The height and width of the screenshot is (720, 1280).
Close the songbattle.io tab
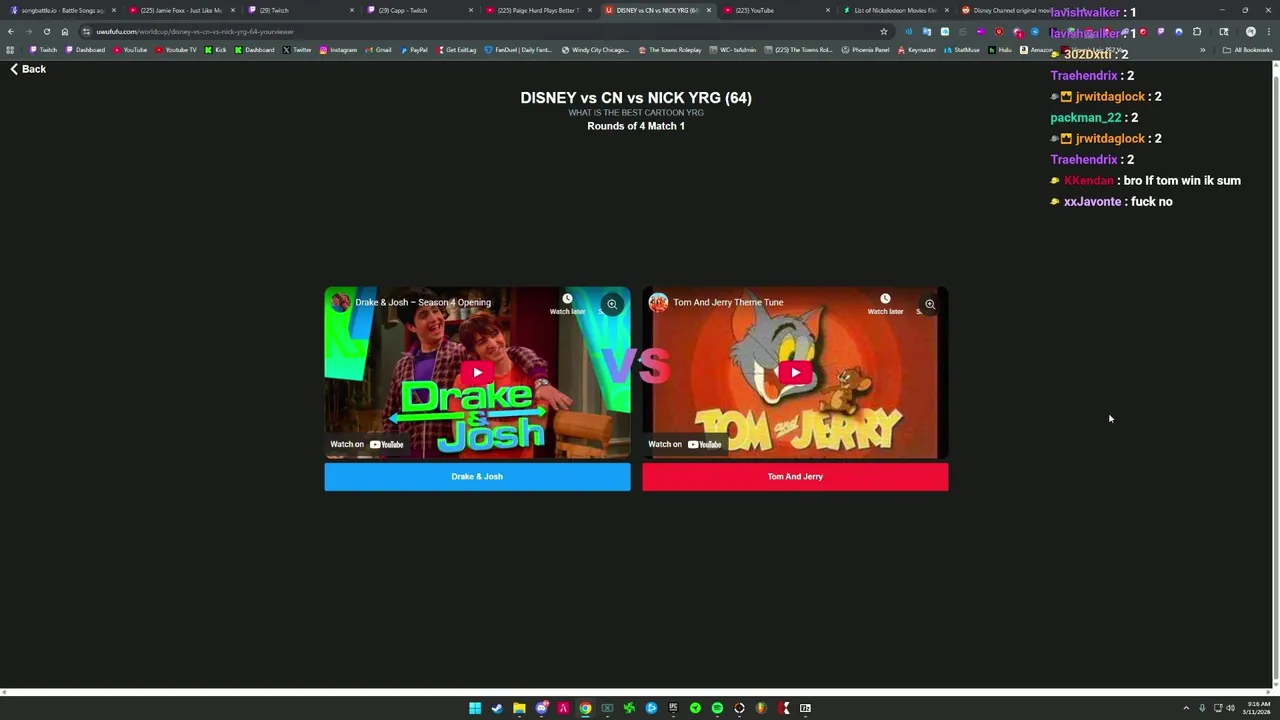(x=113, y=10)
